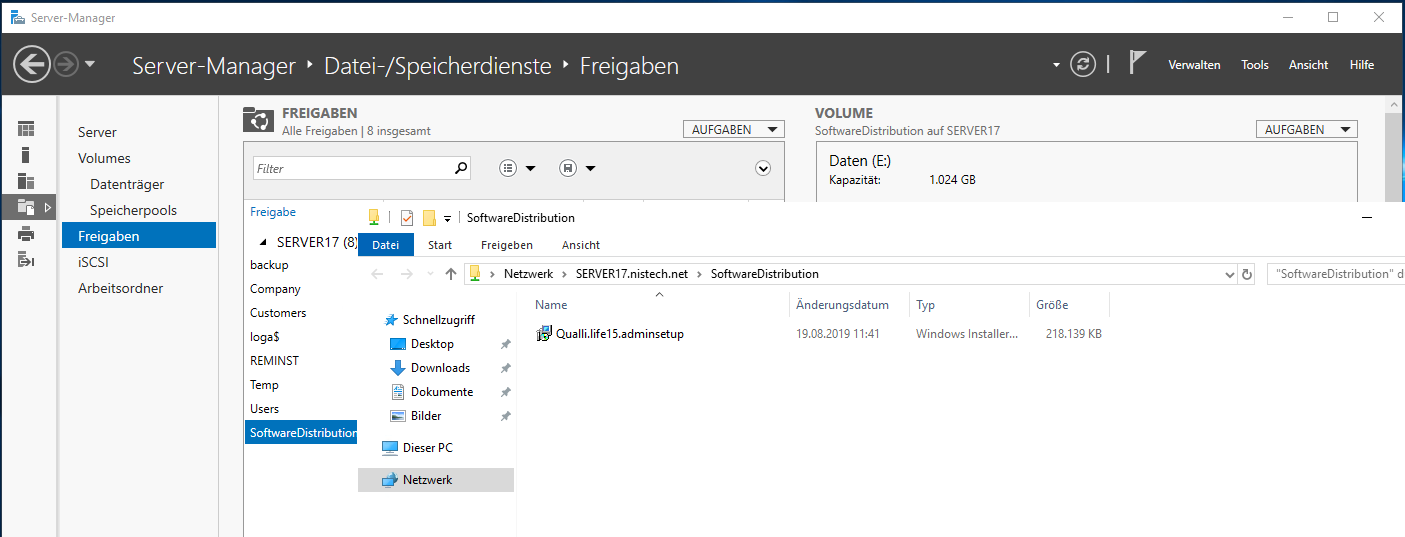This screenshot has width=1405, height=537.
Task: Click the Server-Manager back arrow button
Action: 32,65
